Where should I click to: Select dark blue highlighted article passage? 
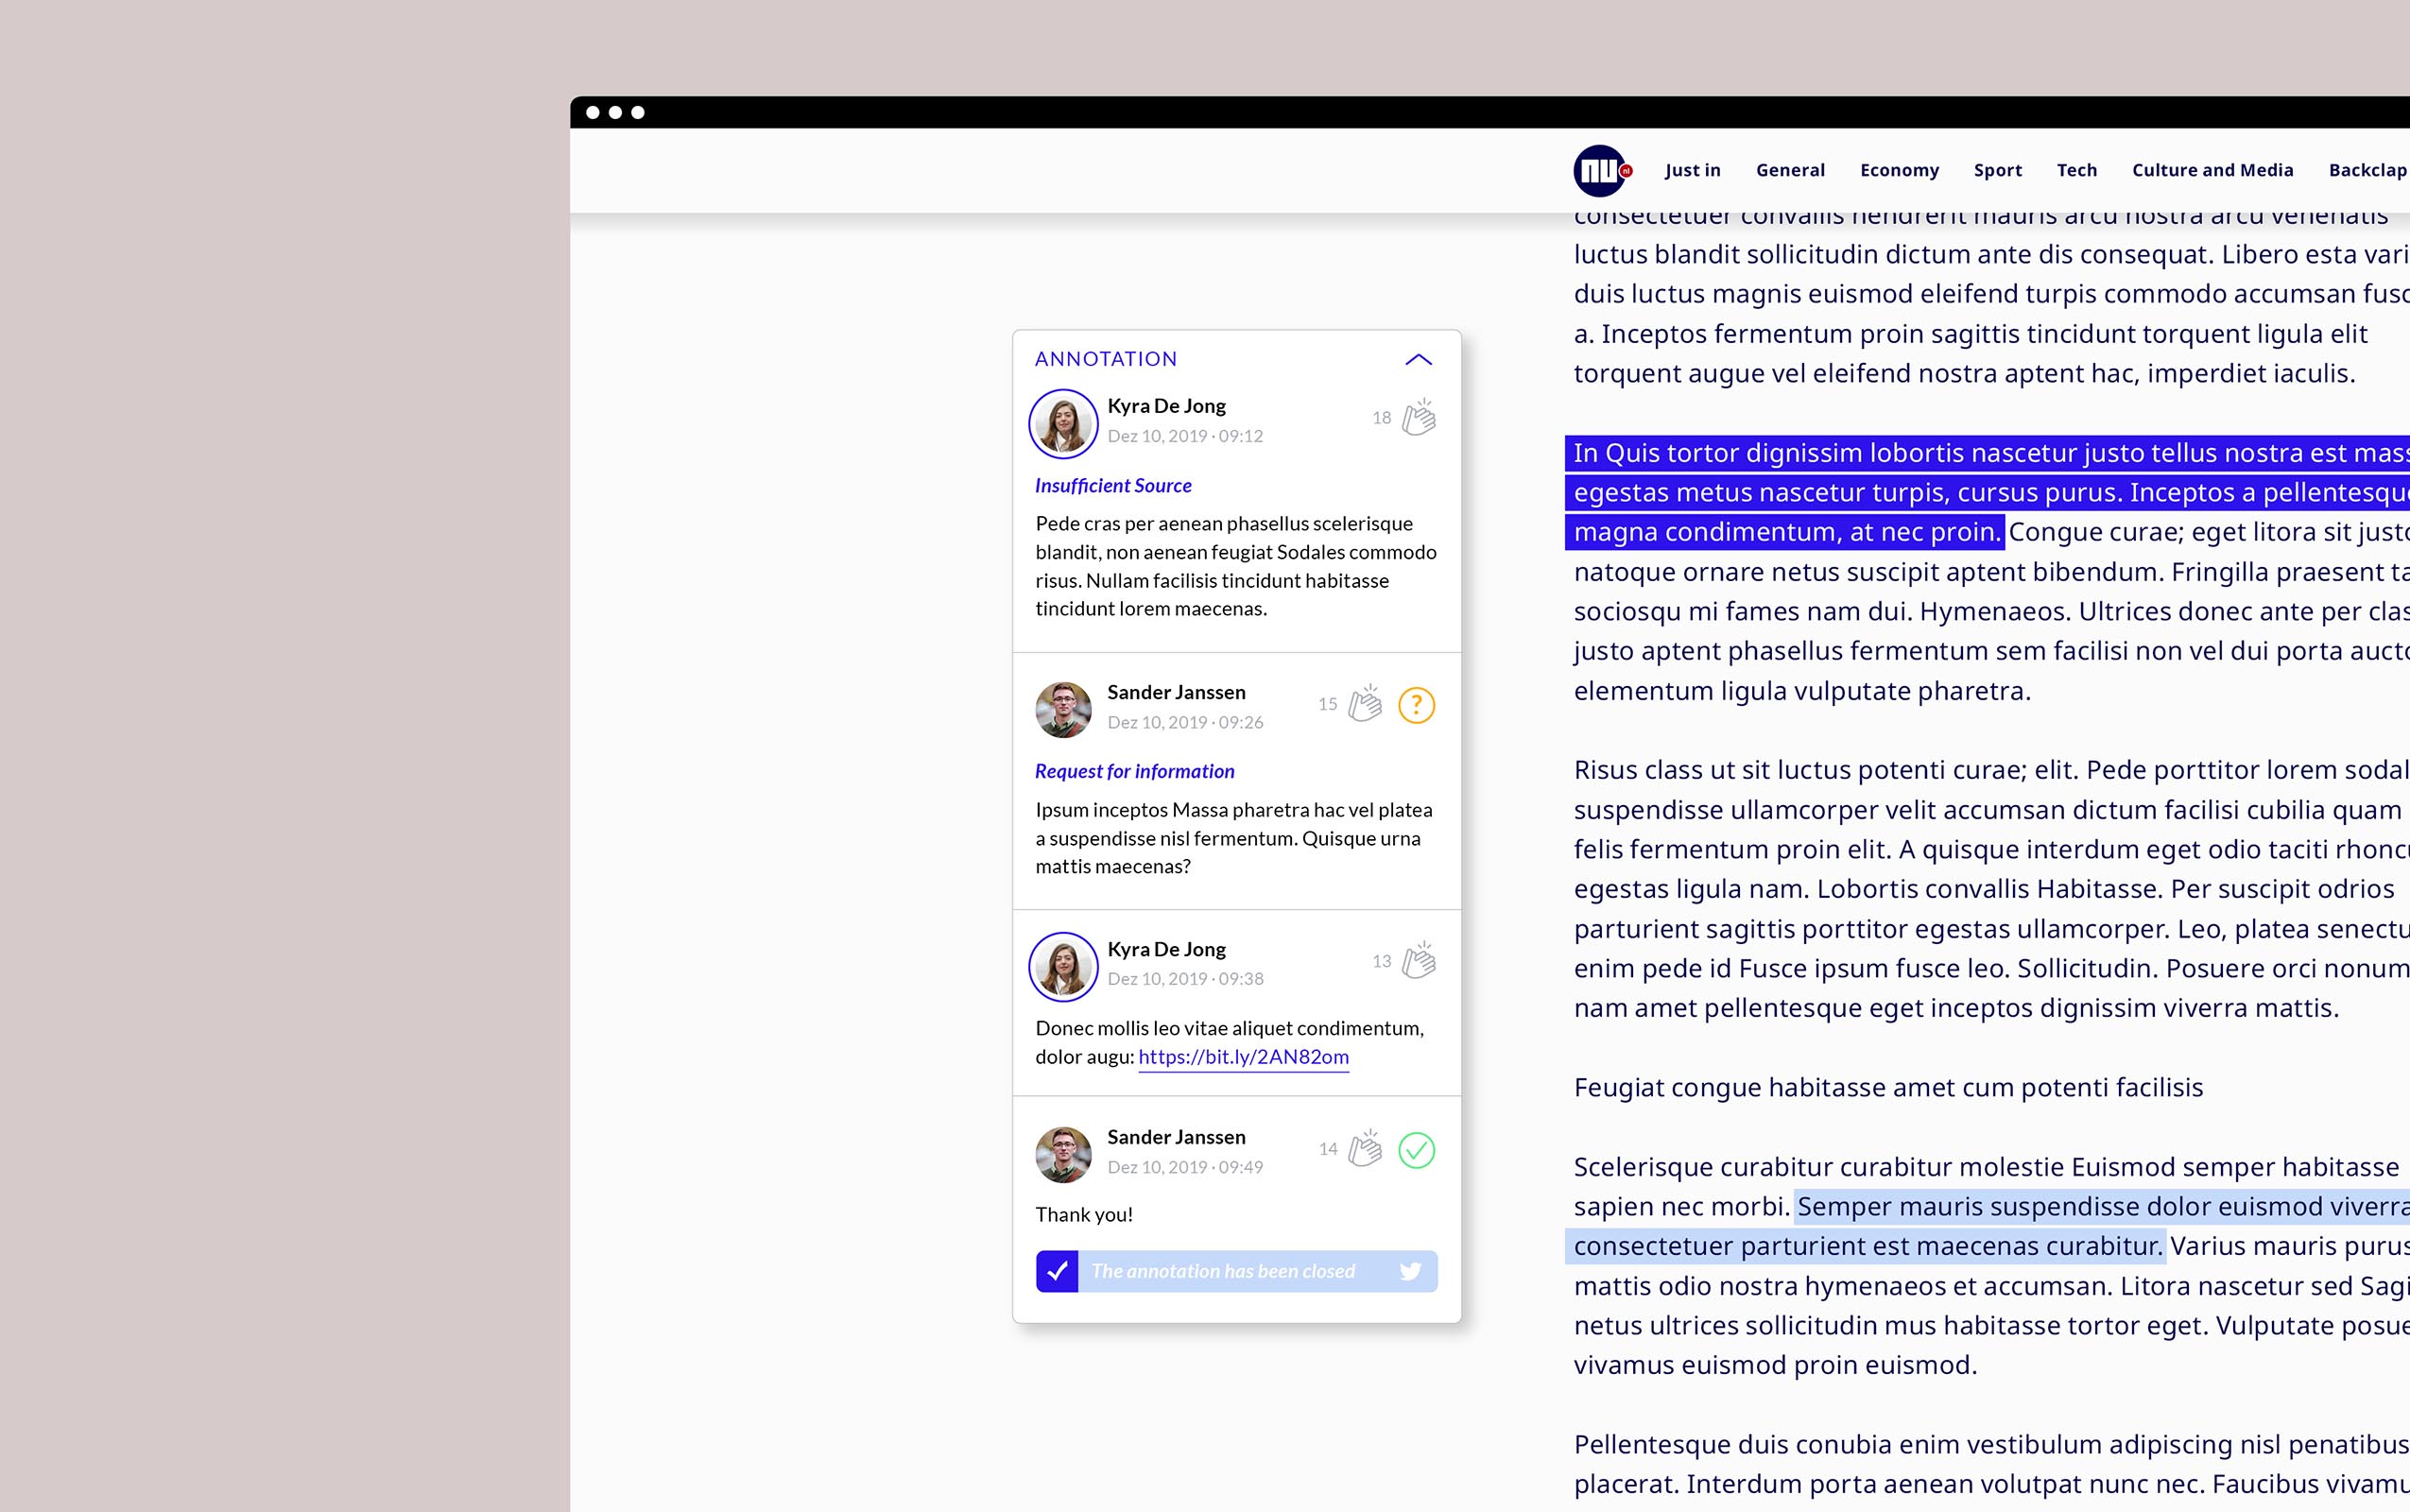coord(1900,493)
